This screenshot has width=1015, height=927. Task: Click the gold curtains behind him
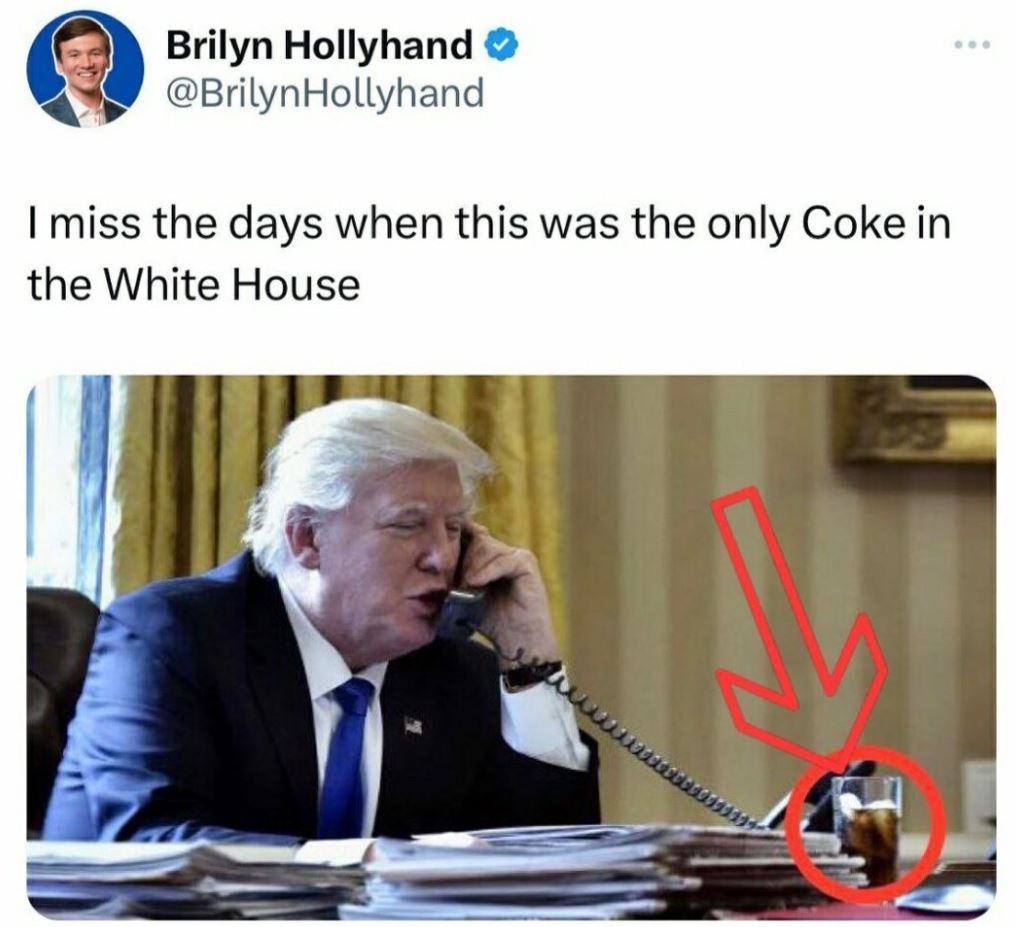[x=337, y=466]
